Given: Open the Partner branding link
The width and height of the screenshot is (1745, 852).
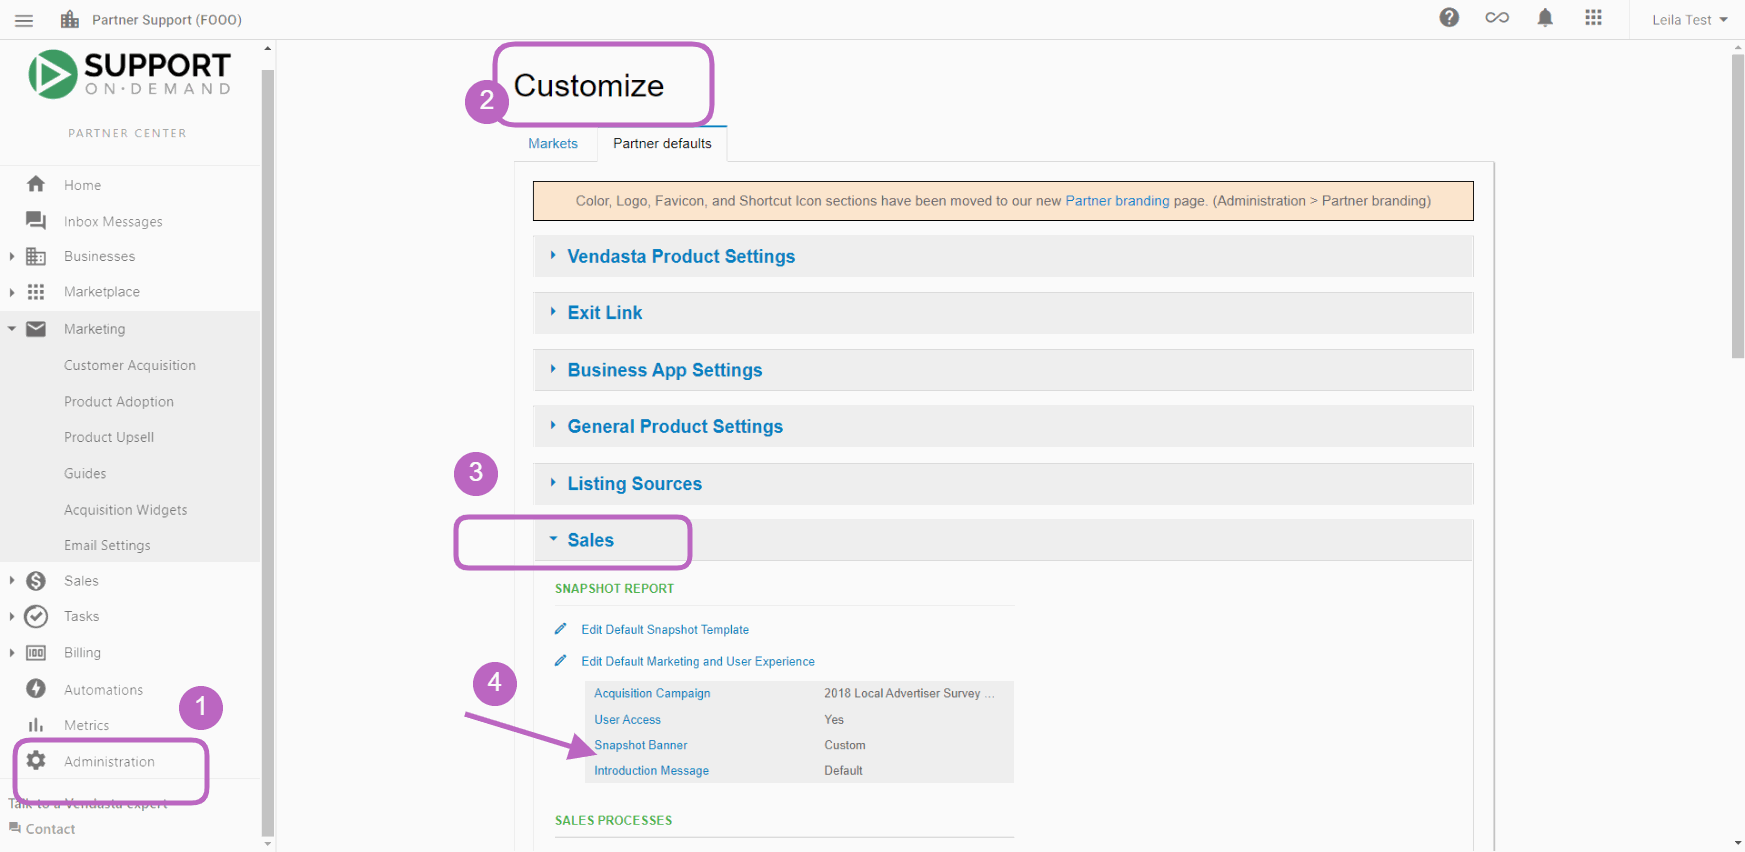Looking at the screenshot, I should point(1117,201).
